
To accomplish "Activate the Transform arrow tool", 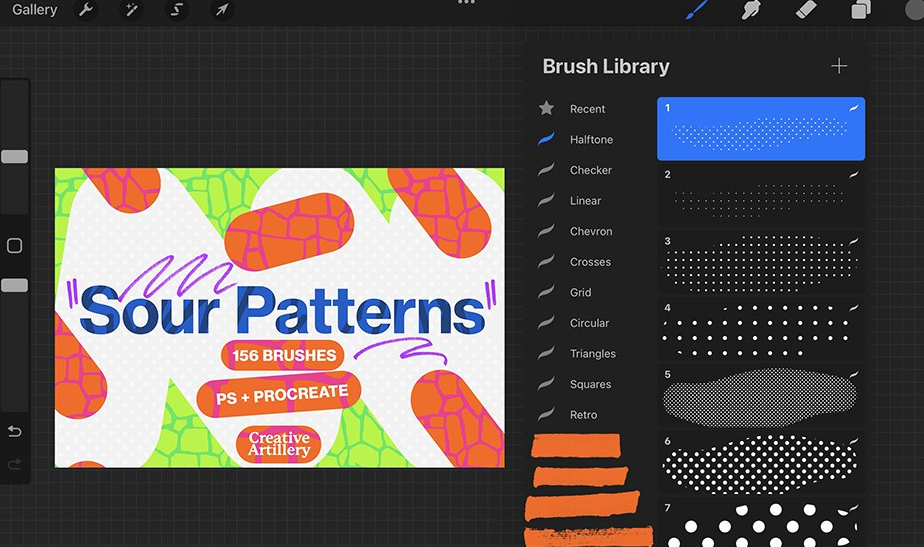I will 221,10.
